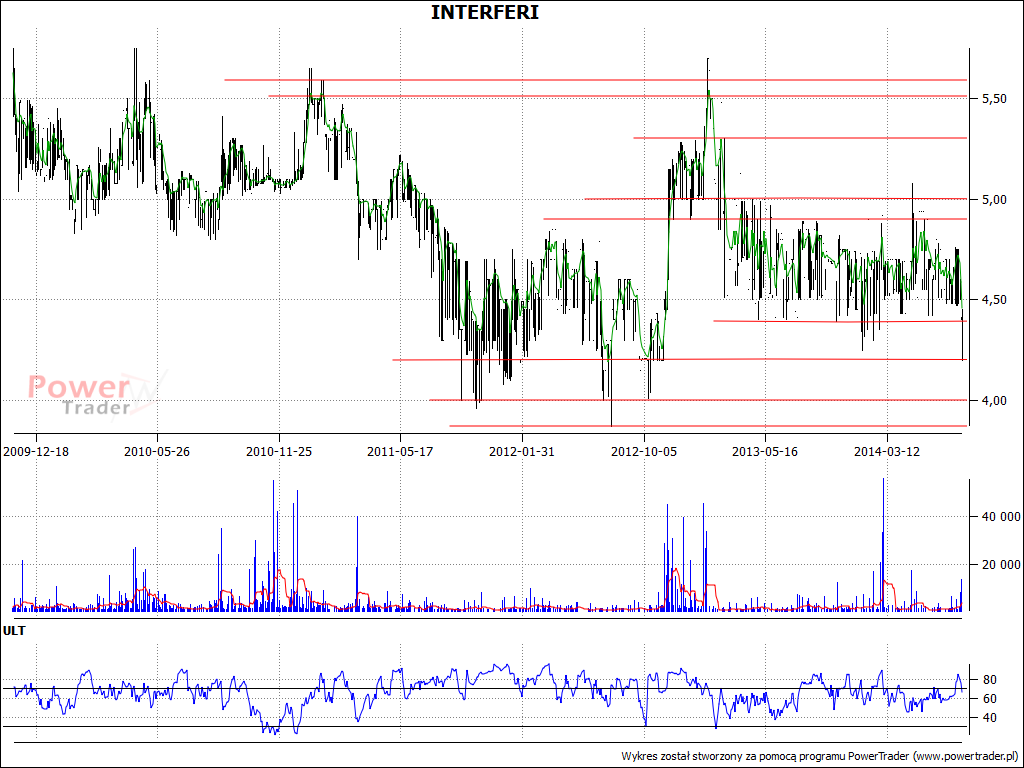Image resolution: width=1024 pixels, height=768 pixels.
Task: Click the ULT indicator label
Action: pyautogui.click(x=14, y=631)
